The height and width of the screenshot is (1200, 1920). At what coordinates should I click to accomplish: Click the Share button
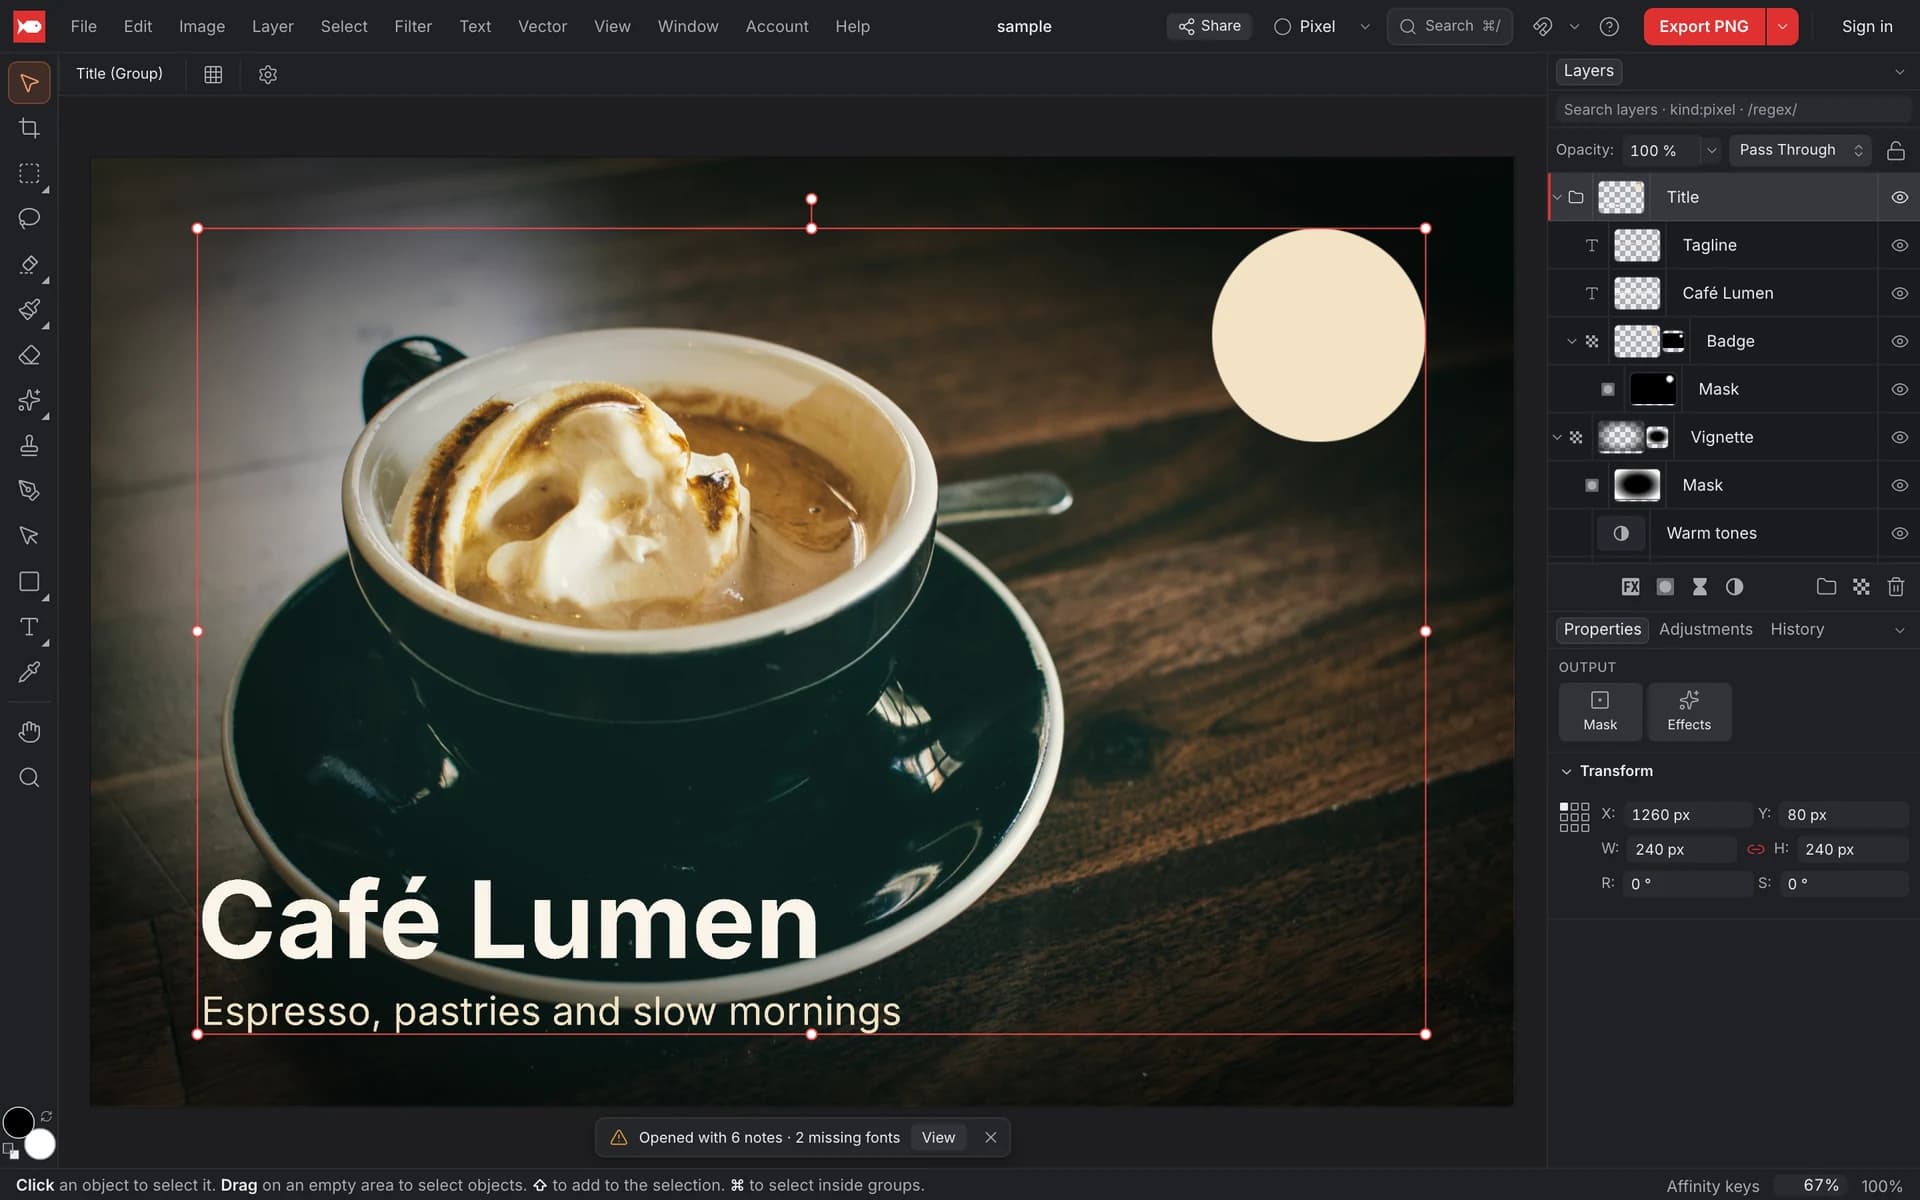click(x=1209, y=26)
